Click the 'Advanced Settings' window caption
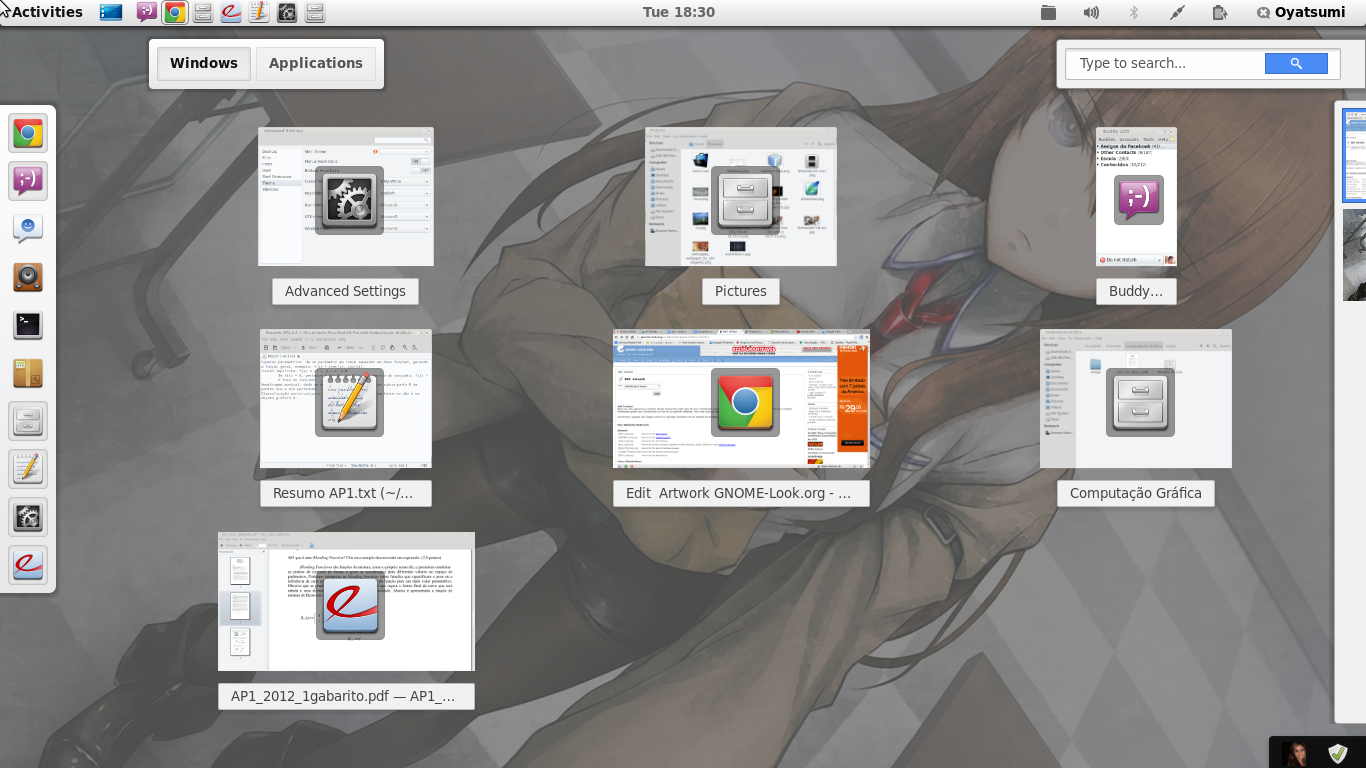1366x768 pixels. click(345, 291)
